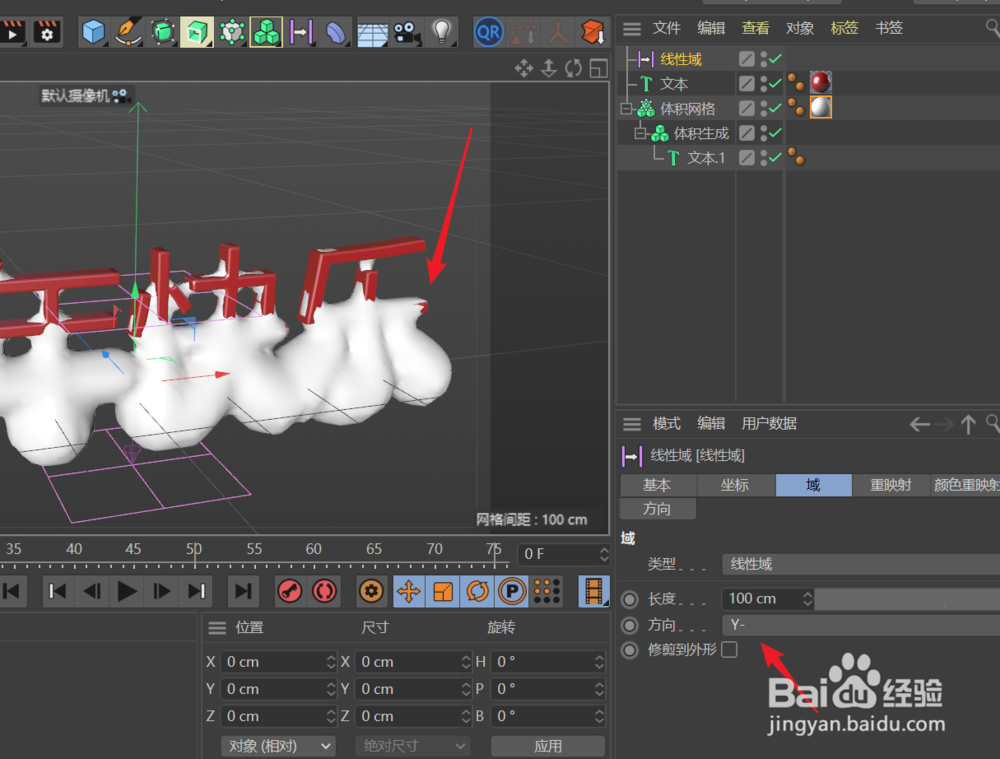Open the 文件 menu in object manager
The width and height of the screenshot is (1000, 759).
pos(666,28)
